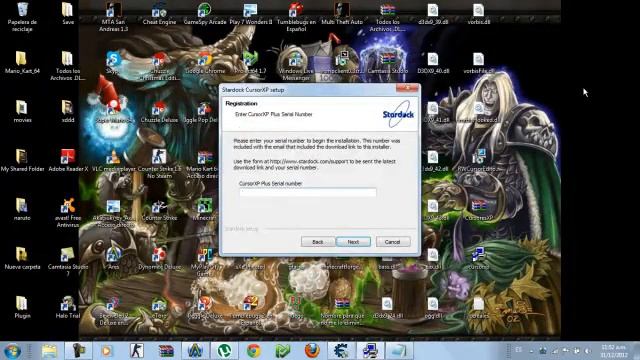
Task: Open Counter Strike from the taskbar
Action: 137,351
